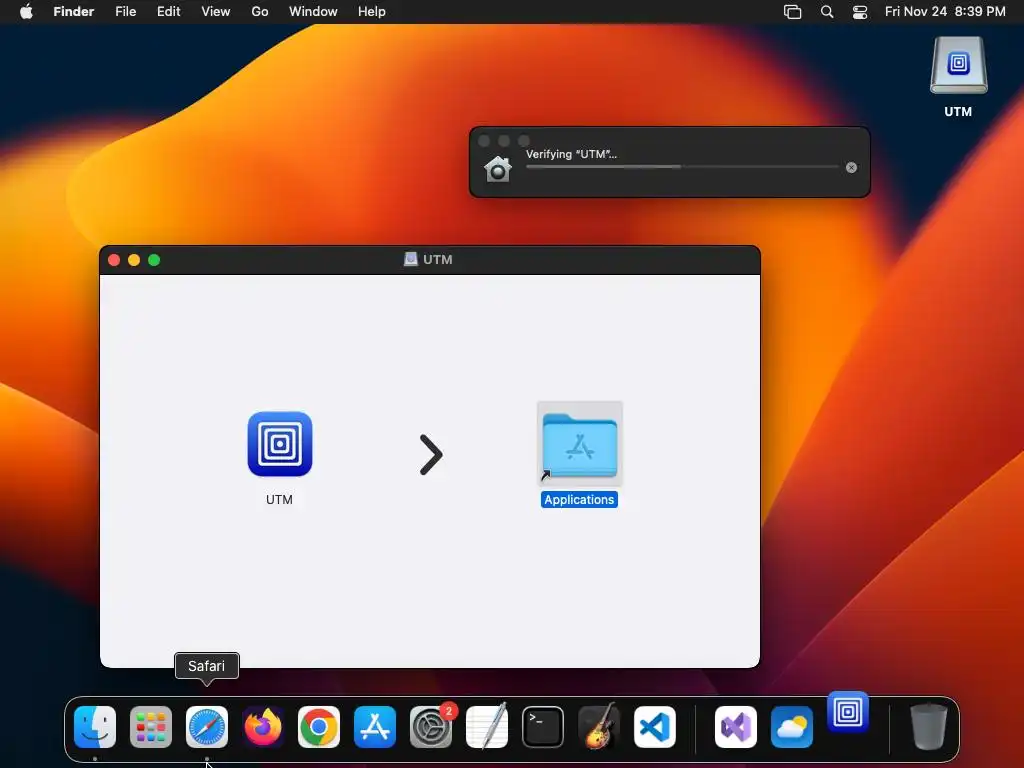Open the cloud weather app in Dock
Viewport: 1024px width, 768px height.
[792, 727]
